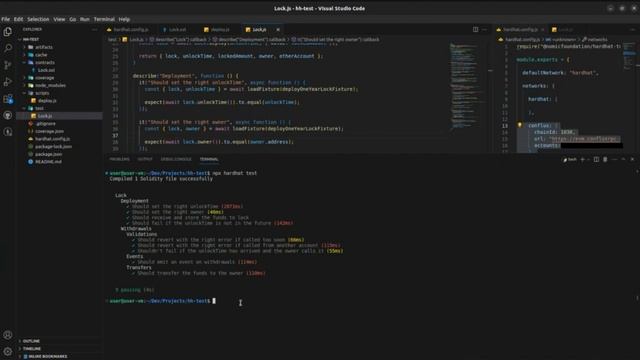Open the File menu

pyautogui.click(x=5, y=19)
